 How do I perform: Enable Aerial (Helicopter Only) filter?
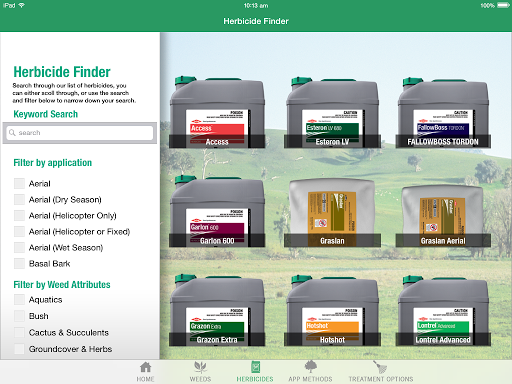click(19, 215)
